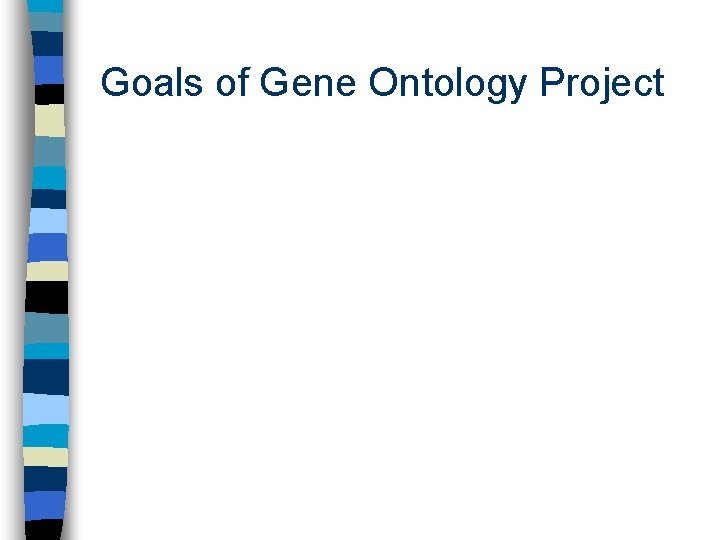720x540 pixels.
Task: Click the bottommost cream block in strip
Action: (x=47, y=457)
